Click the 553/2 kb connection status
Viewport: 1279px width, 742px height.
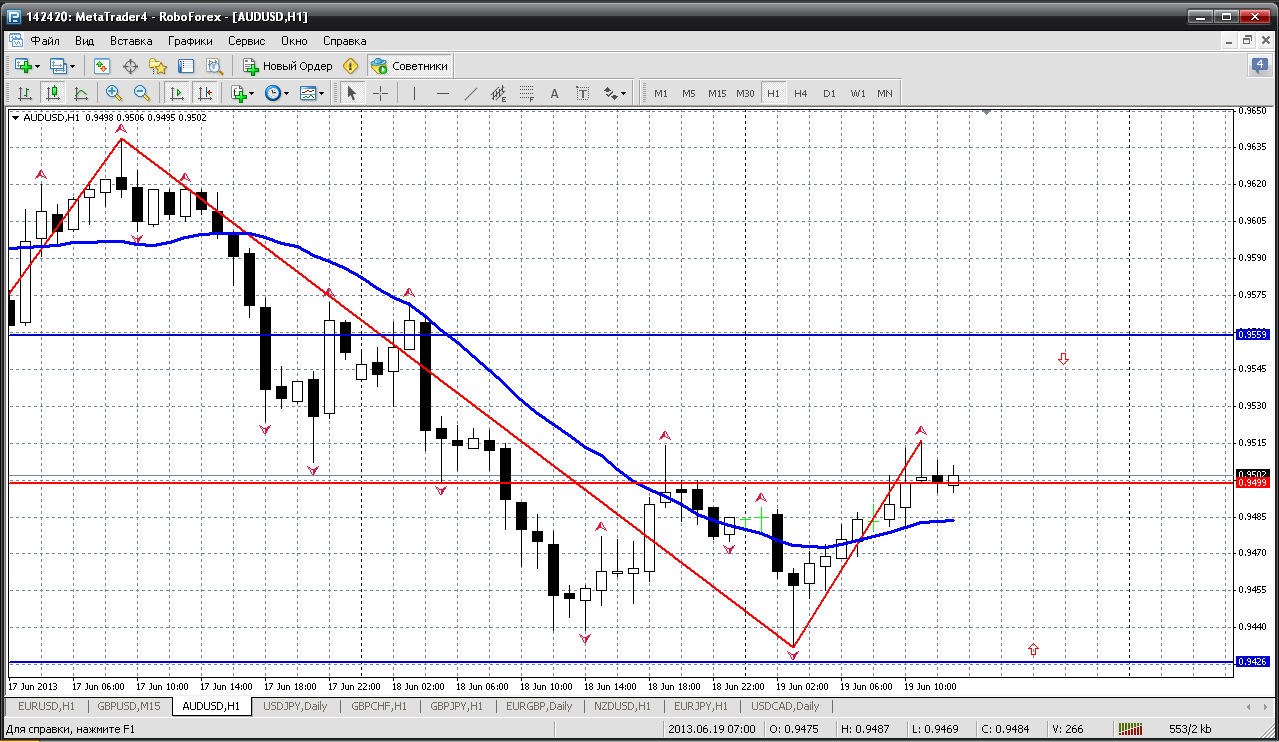1190,729
